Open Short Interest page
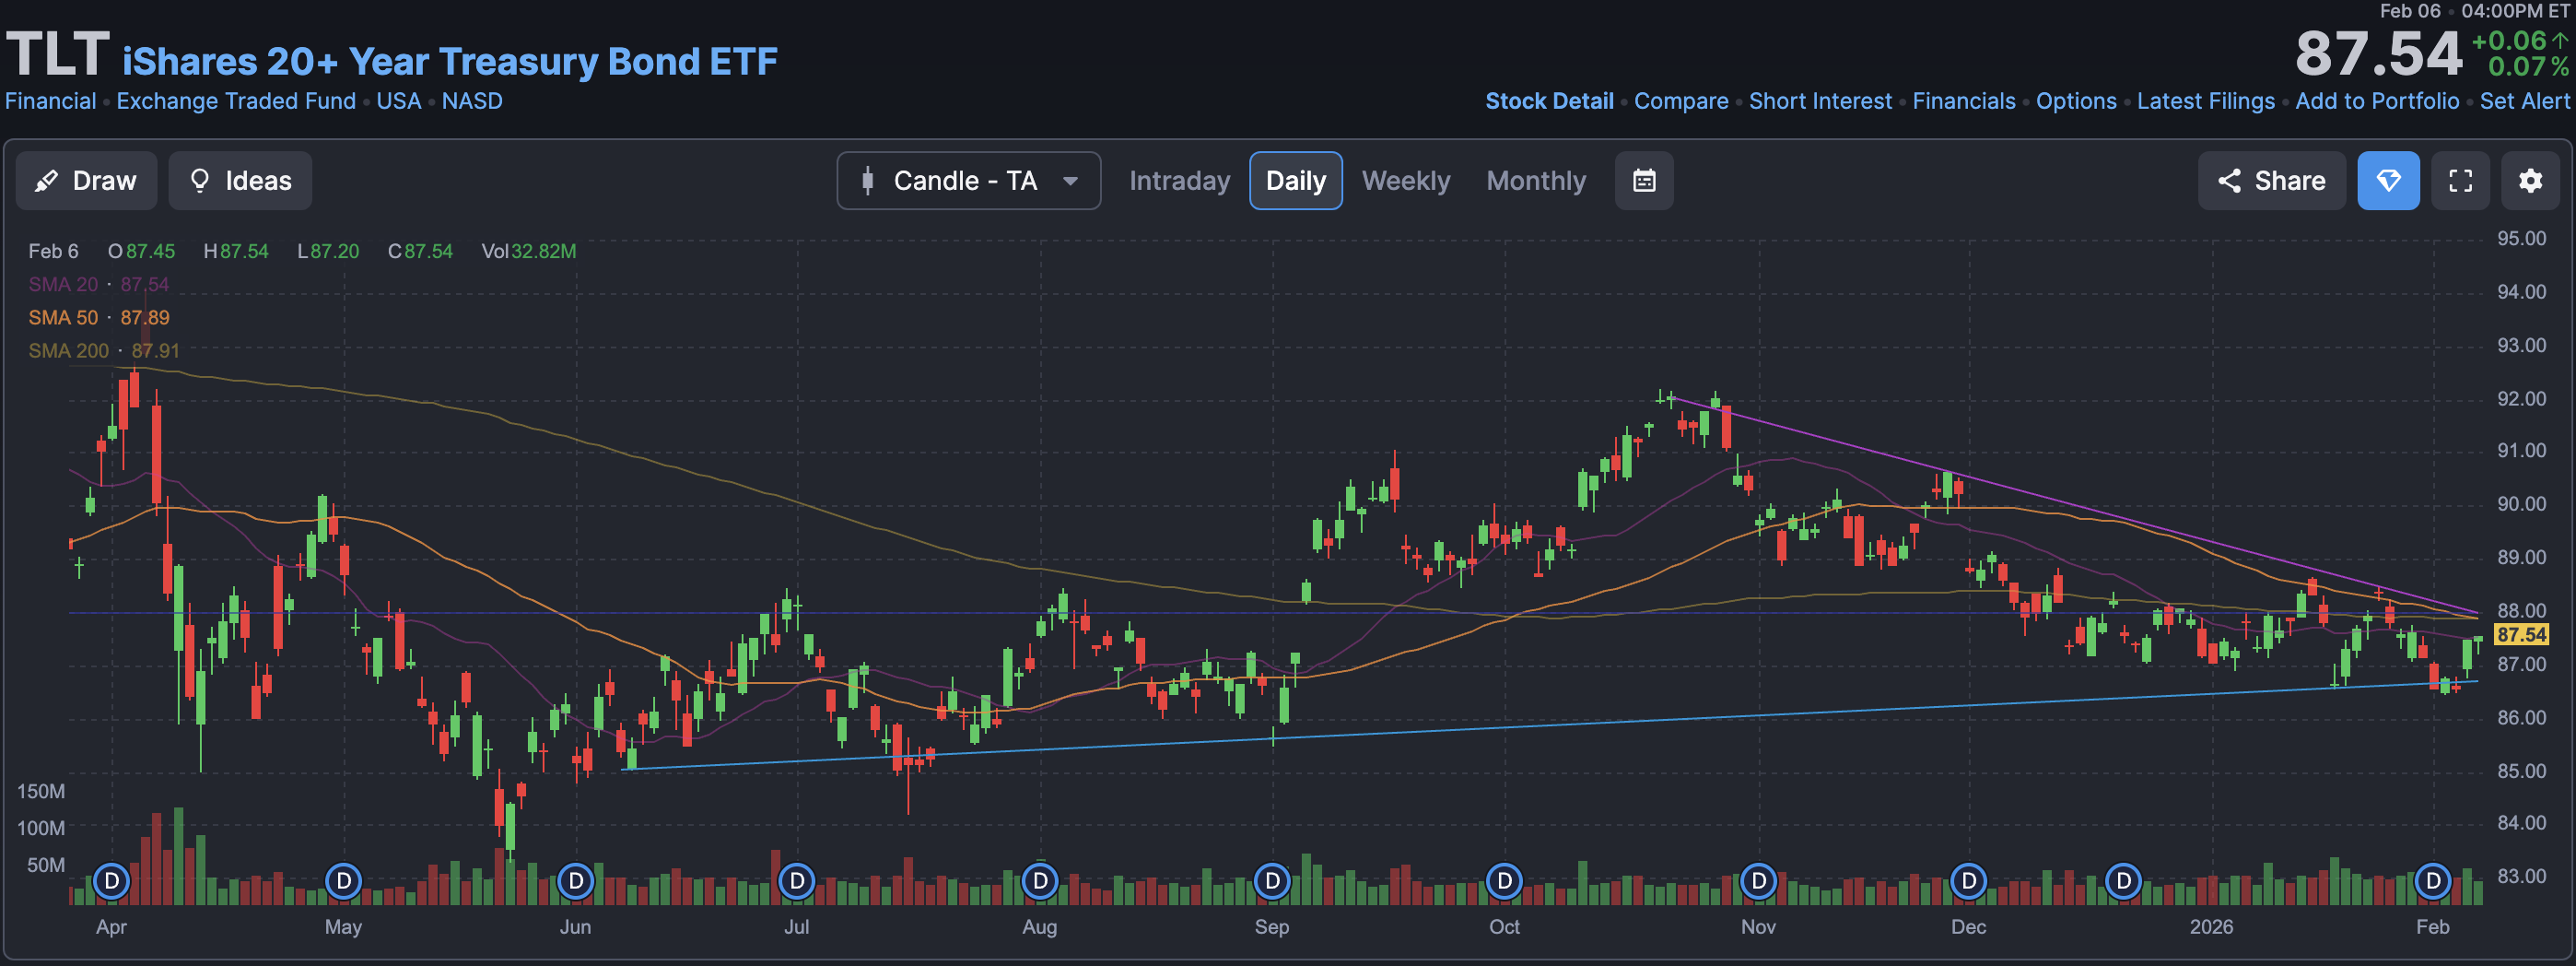Image resolution: width=2576 pixels, height=966 pixels. coord(1820,101)
